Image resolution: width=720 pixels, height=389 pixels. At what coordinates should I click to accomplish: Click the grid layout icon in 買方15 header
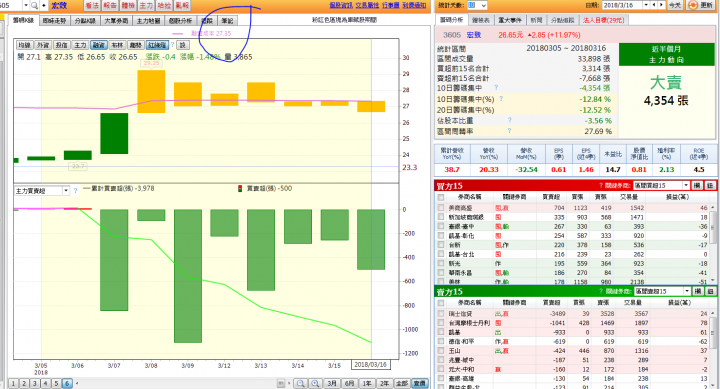click(710, 186)
